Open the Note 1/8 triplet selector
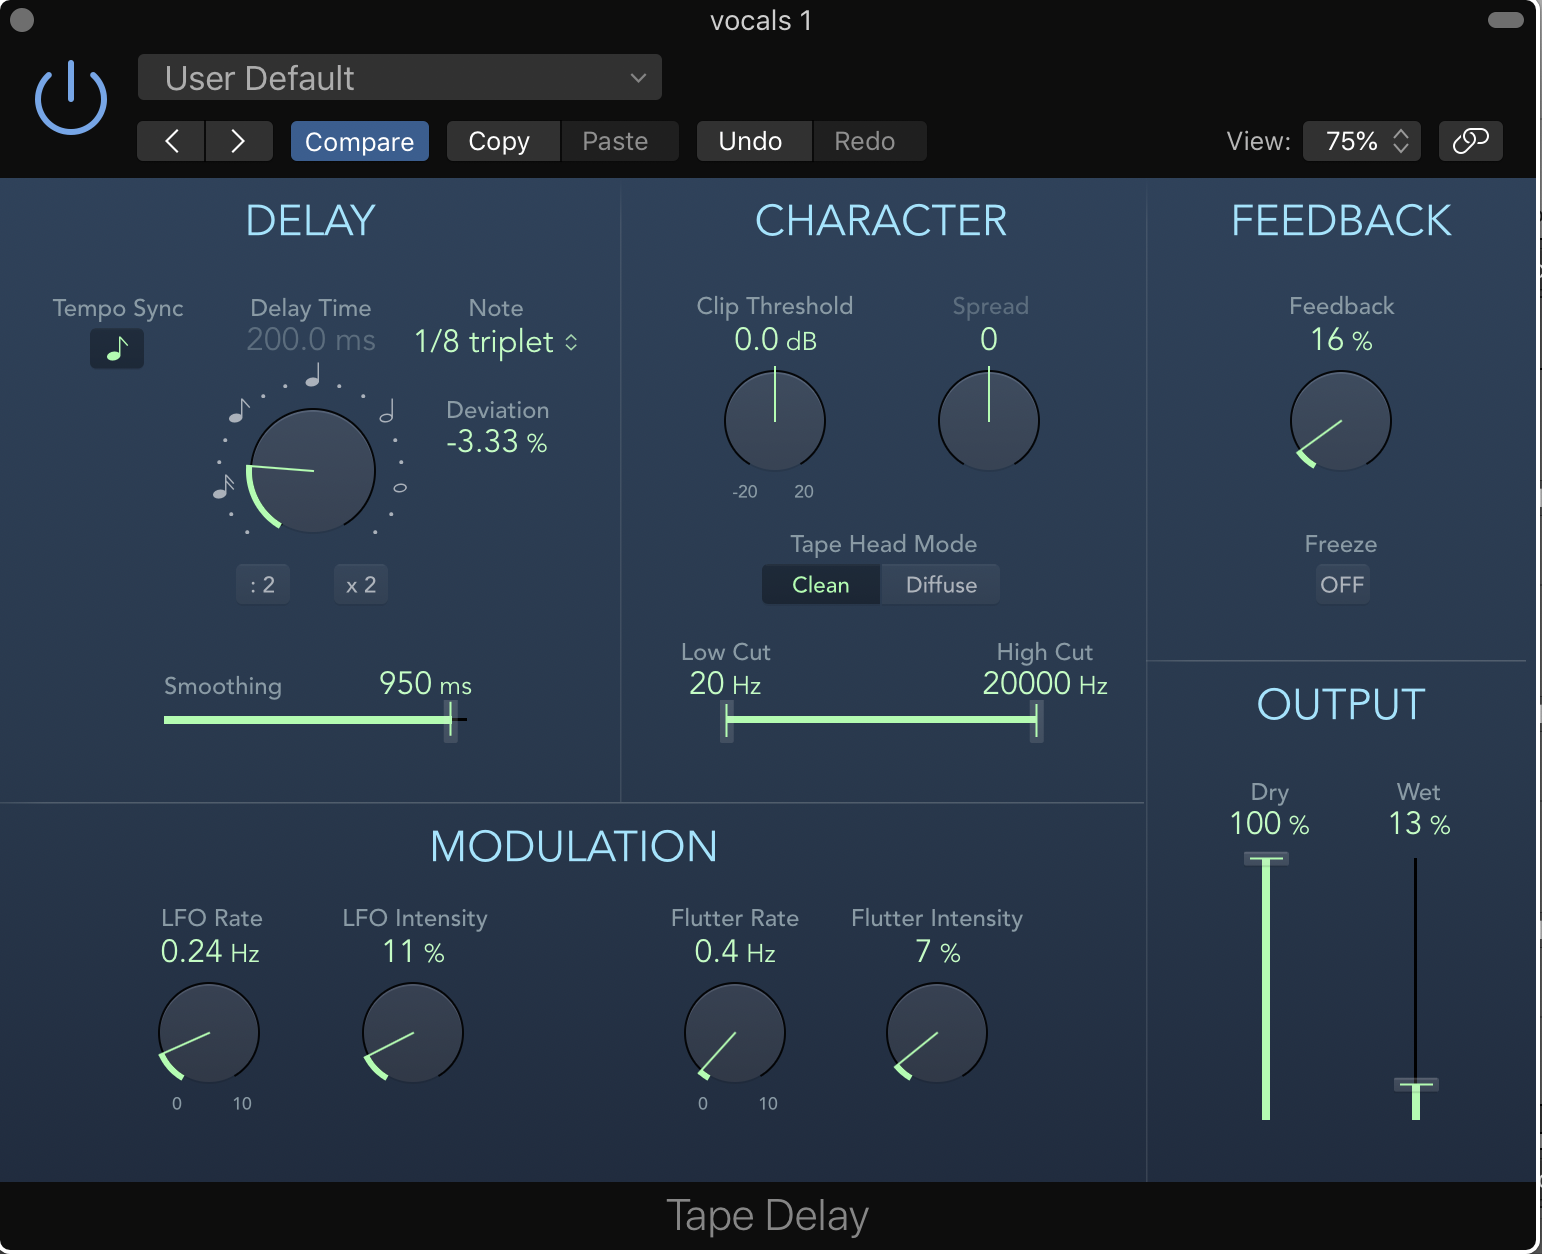 (x=496, y=342)
